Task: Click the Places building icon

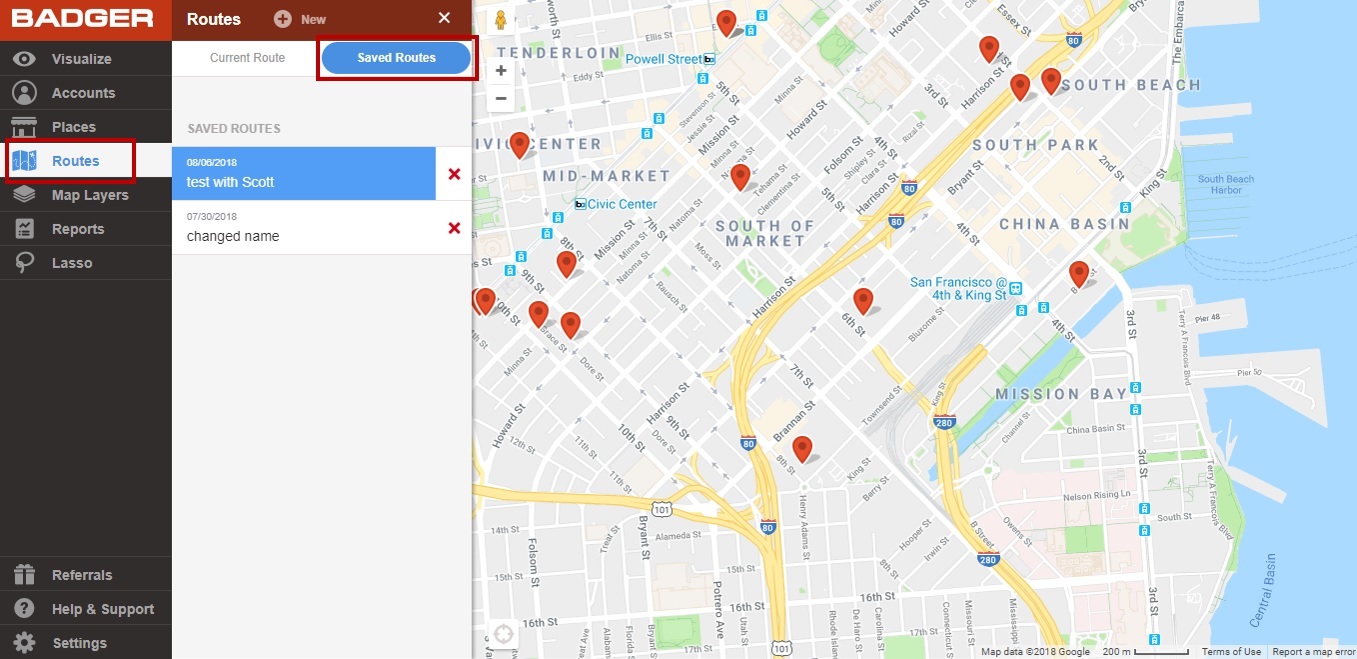Action: 24,127
